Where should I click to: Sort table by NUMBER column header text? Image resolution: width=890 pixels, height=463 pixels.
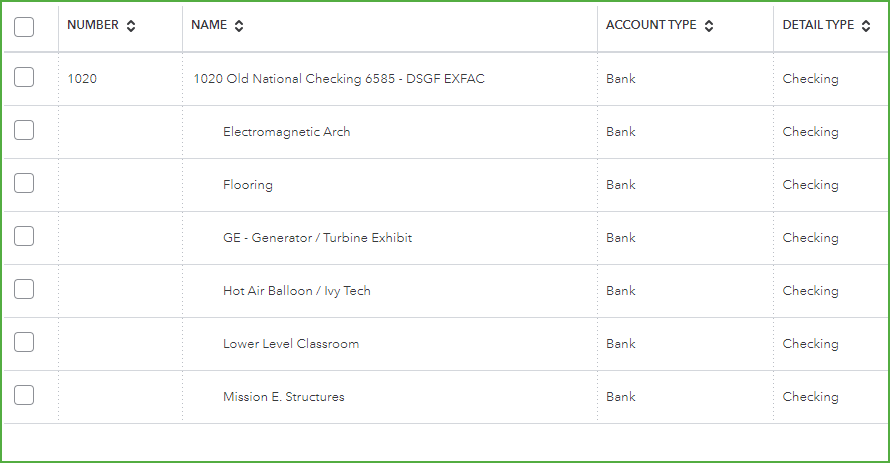coord(93,25)
